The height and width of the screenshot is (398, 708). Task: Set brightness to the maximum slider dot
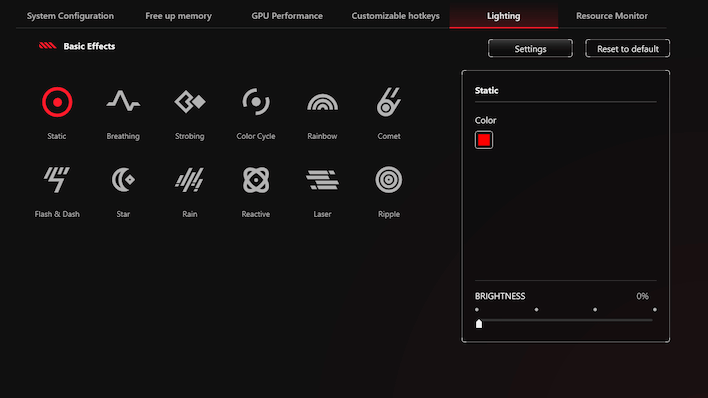655,309
